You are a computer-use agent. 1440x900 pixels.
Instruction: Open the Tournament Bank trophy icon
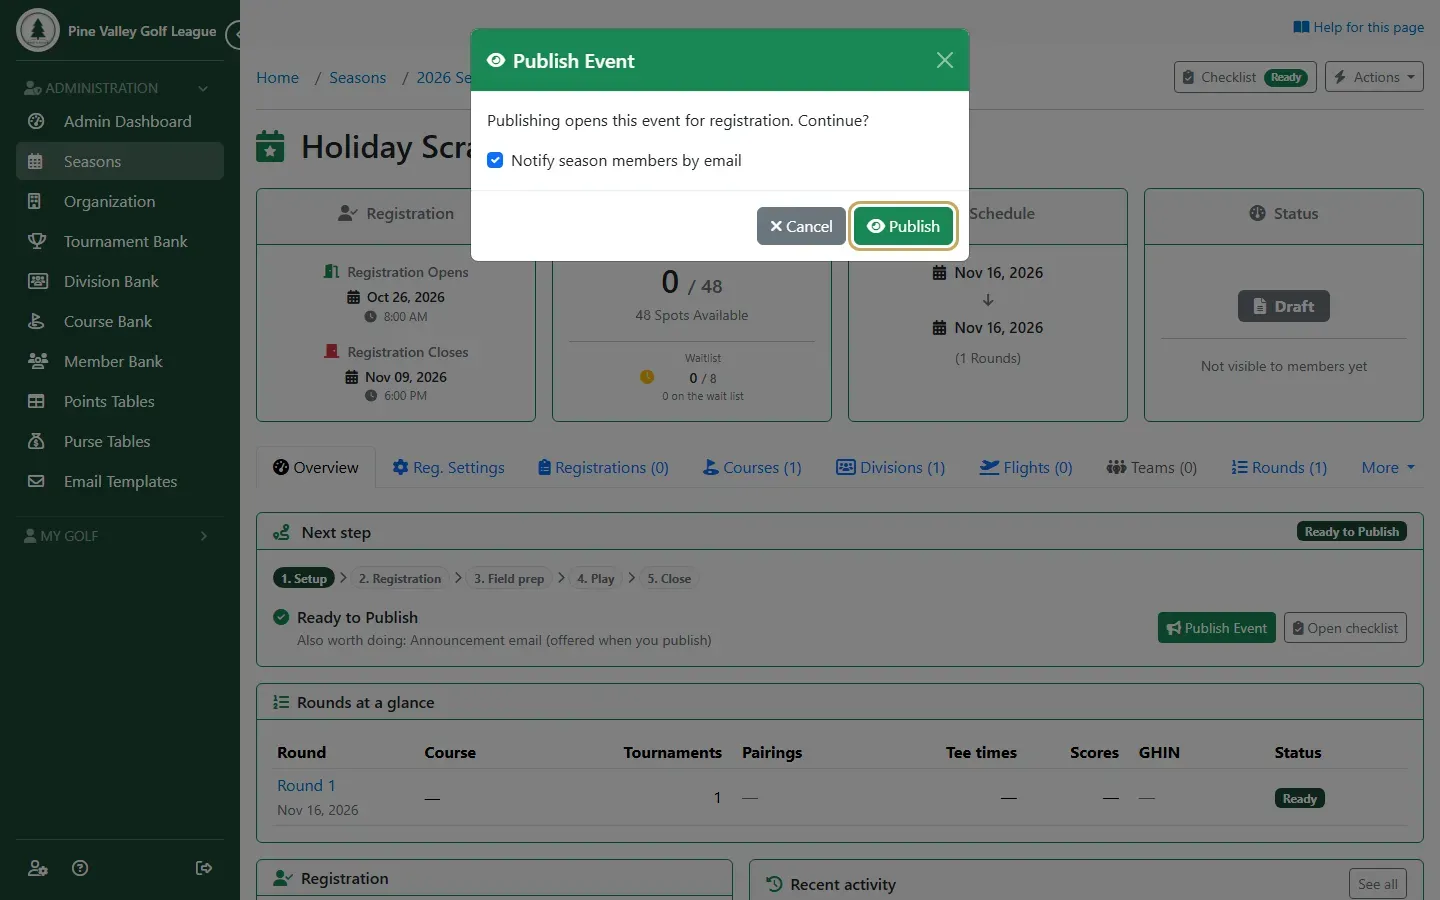[36, 241]
